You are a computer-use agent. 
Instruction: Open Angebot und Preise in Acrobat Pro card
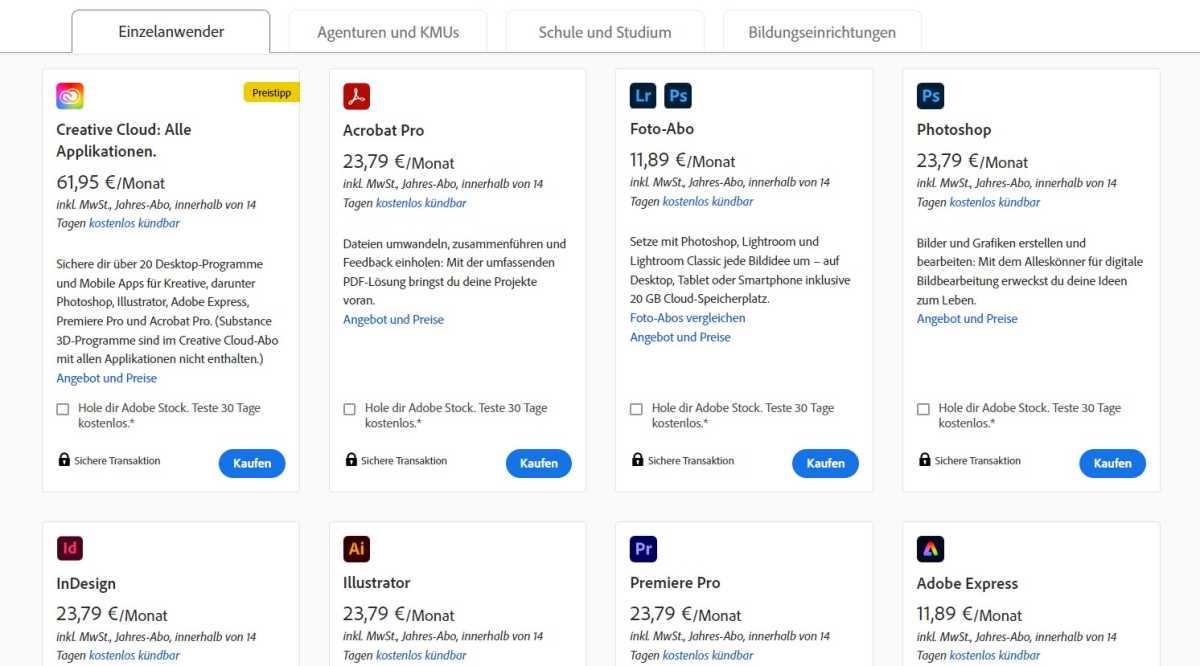tap(393, 319)
